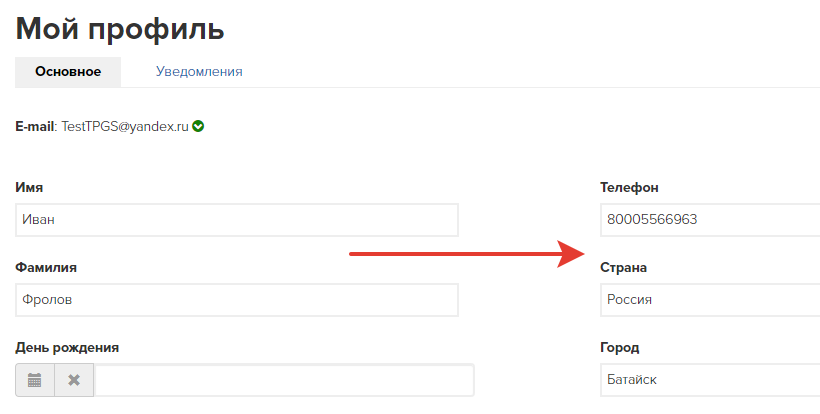This screenshot has height=414, width=820.
Task: Click the Имя field label
Action: point(29,188)
